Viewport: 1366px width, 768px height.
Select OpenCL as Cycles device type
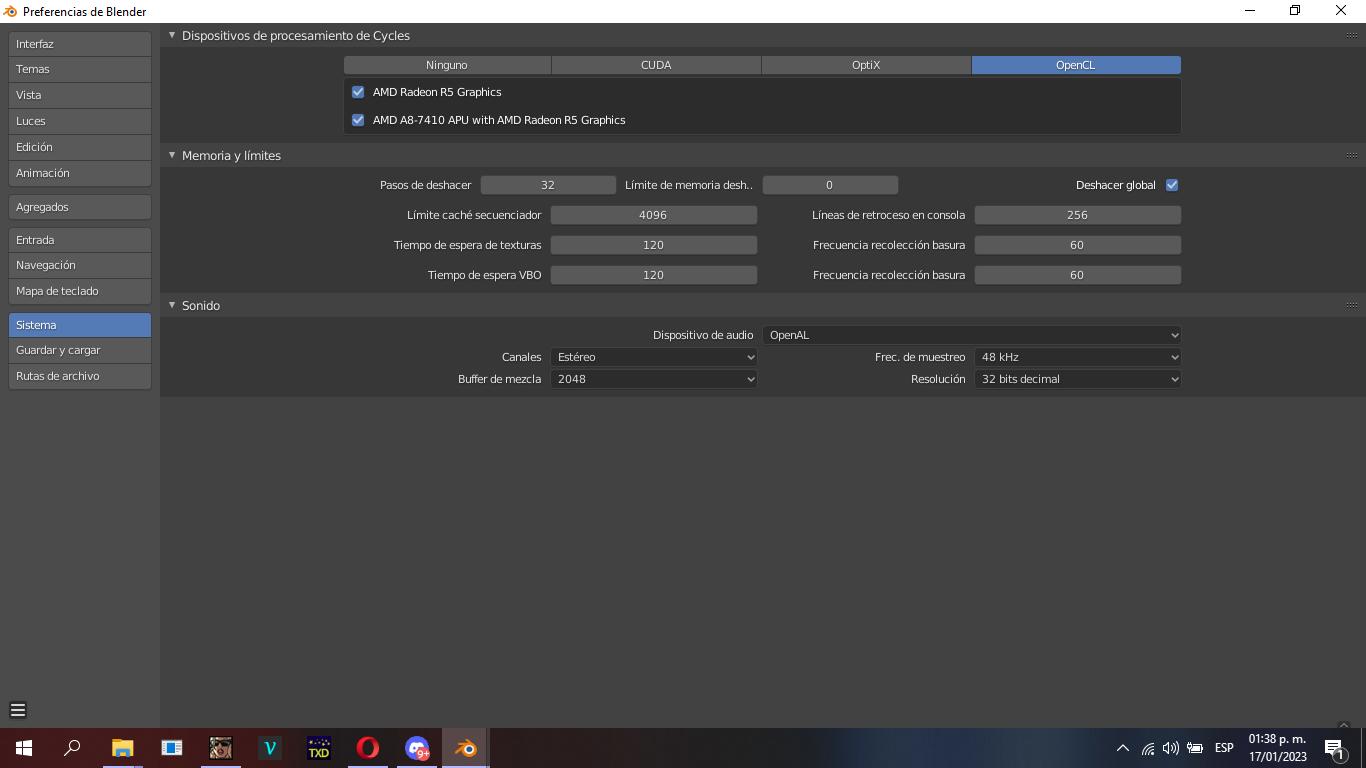point(1076,65)
